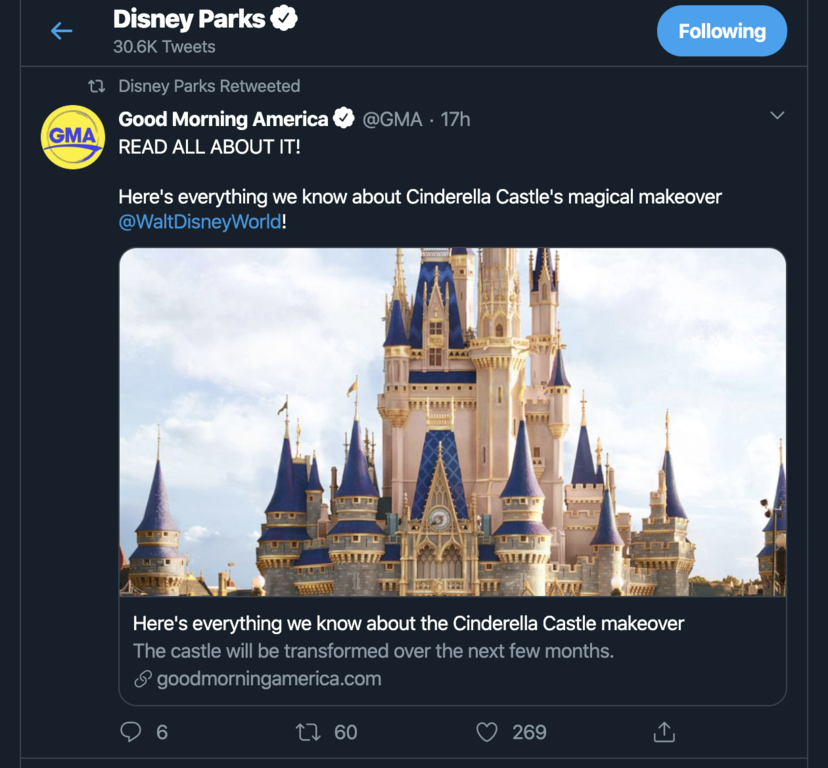The image size is (828, 768).
Task: Open the @WaltDisneyWorld mention
Action: [200, 222]
